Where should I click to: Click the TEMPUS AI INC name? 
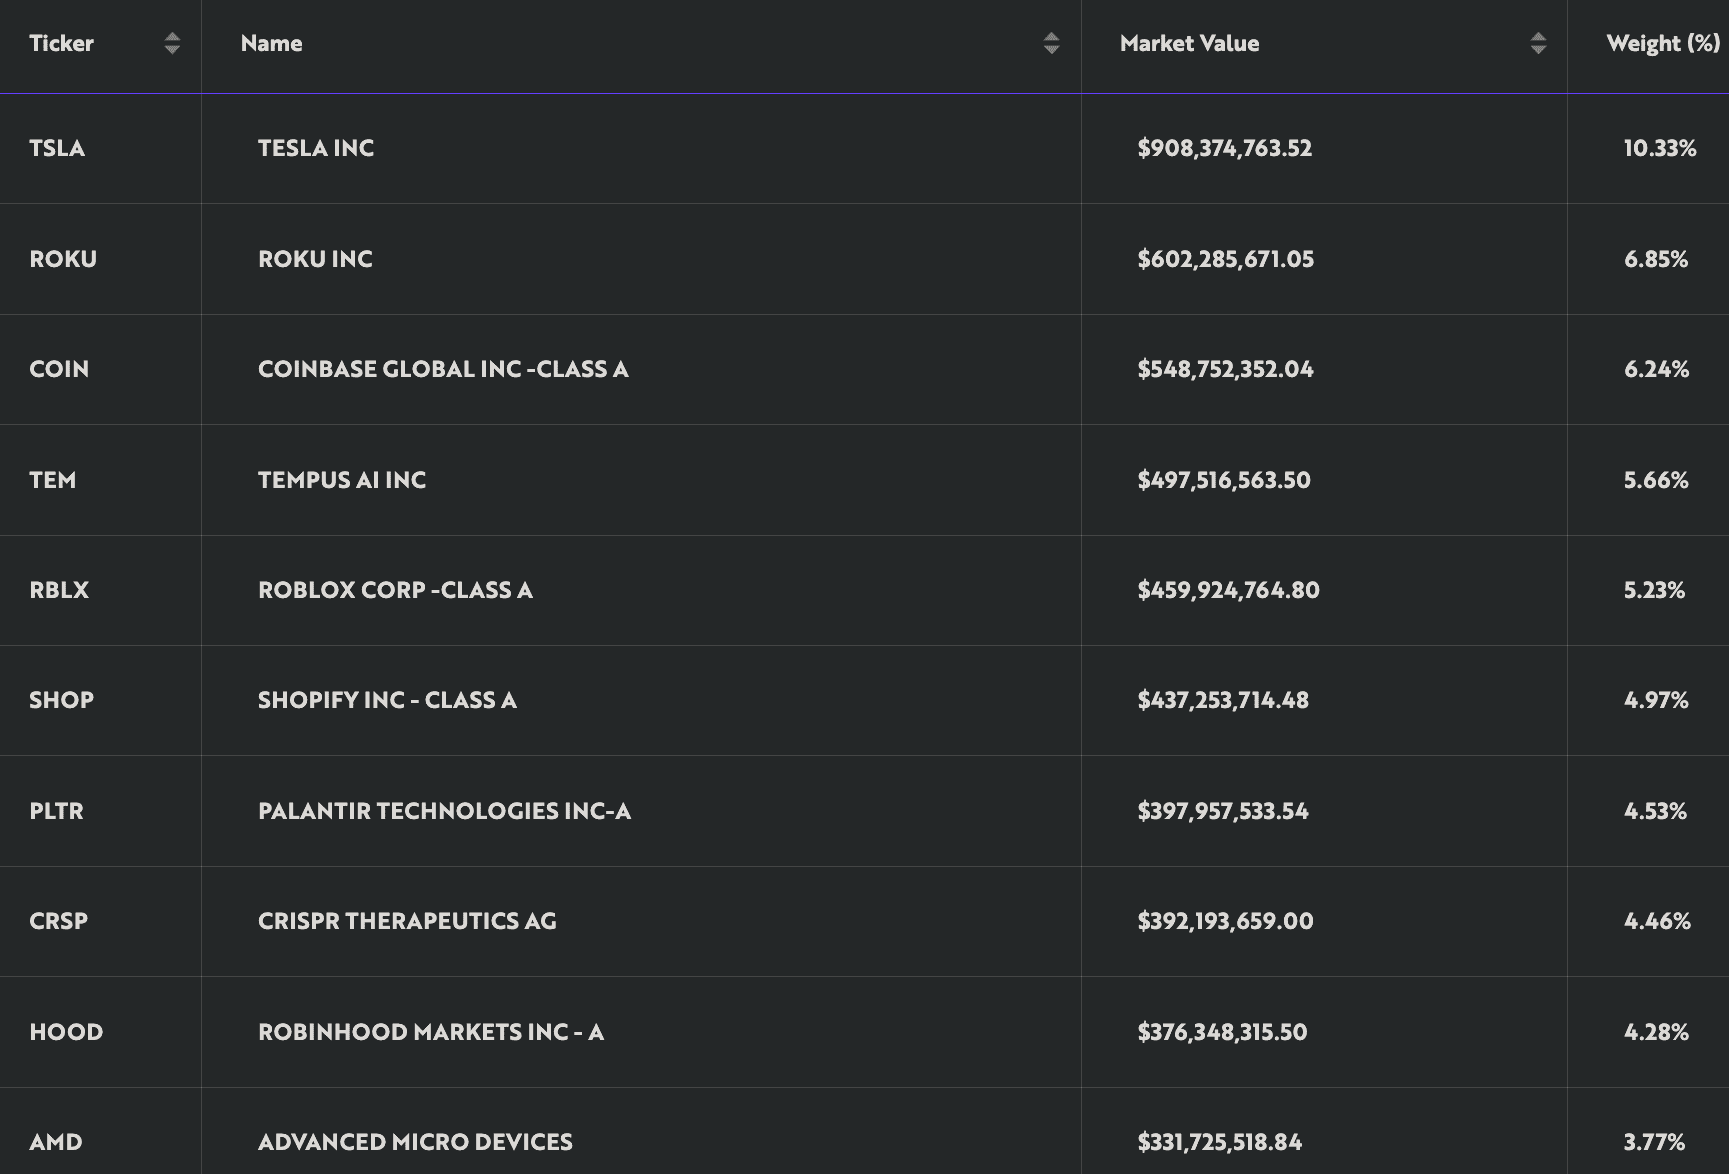pyautogui.click(x=342, y=480)
